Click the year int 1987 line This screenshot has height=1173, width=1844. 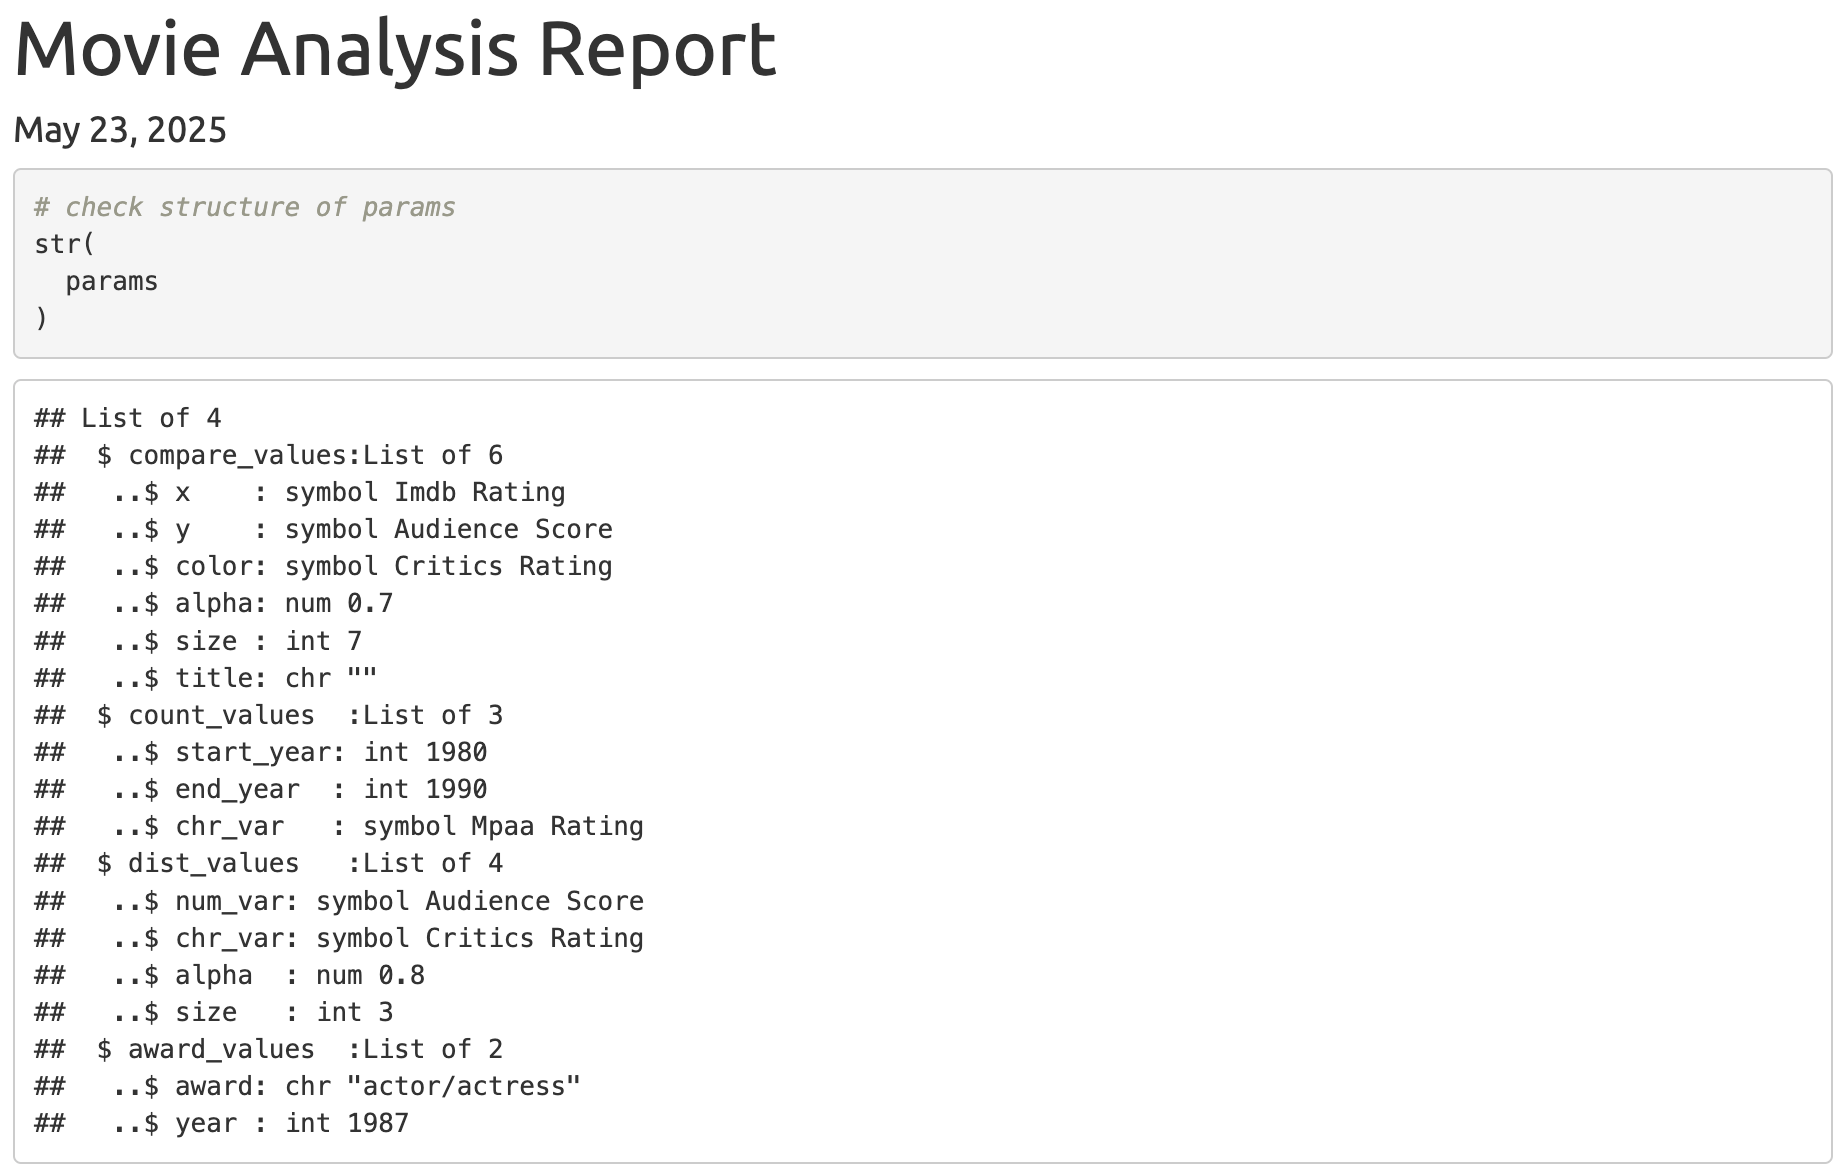222,1123
